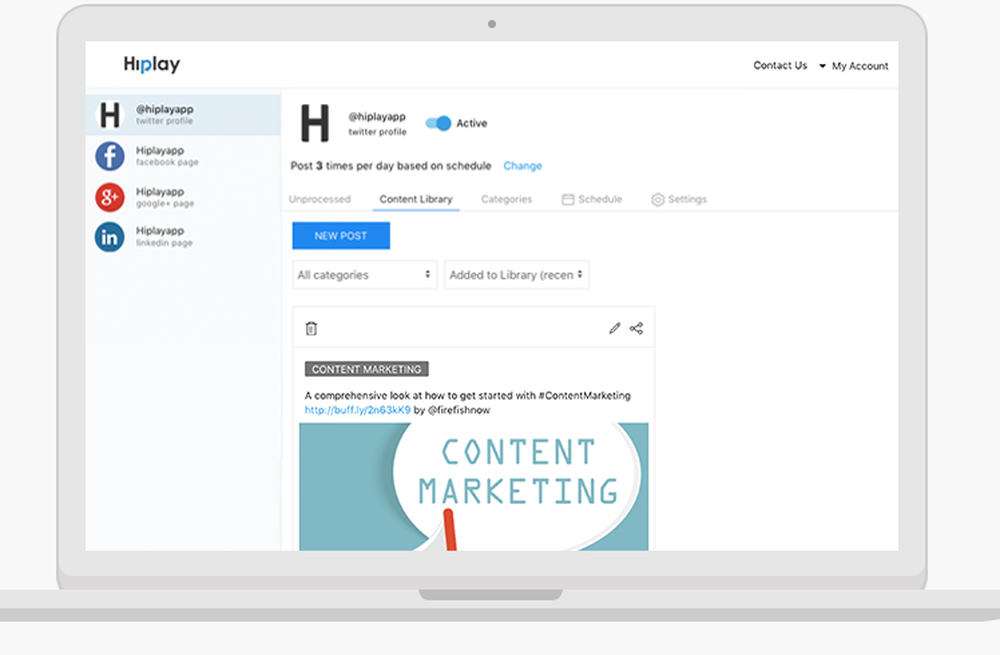
Task: Switch to the Unprocessed tab
Action: tap(320, 199)
